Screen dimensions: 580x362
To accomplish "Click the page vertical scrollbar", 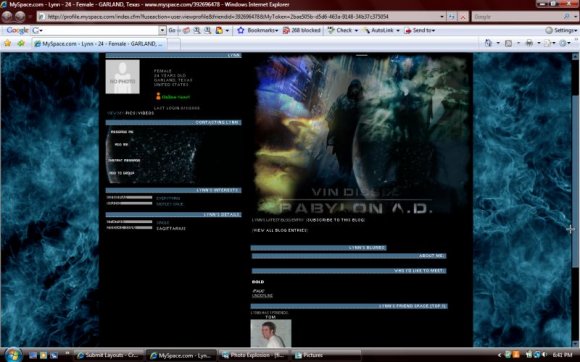I will coord(574,200).
